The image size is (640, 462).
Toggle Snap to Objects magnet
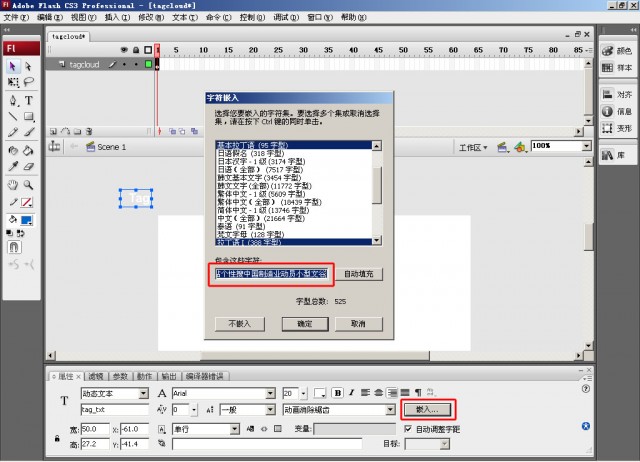click(x=14, y=247)
